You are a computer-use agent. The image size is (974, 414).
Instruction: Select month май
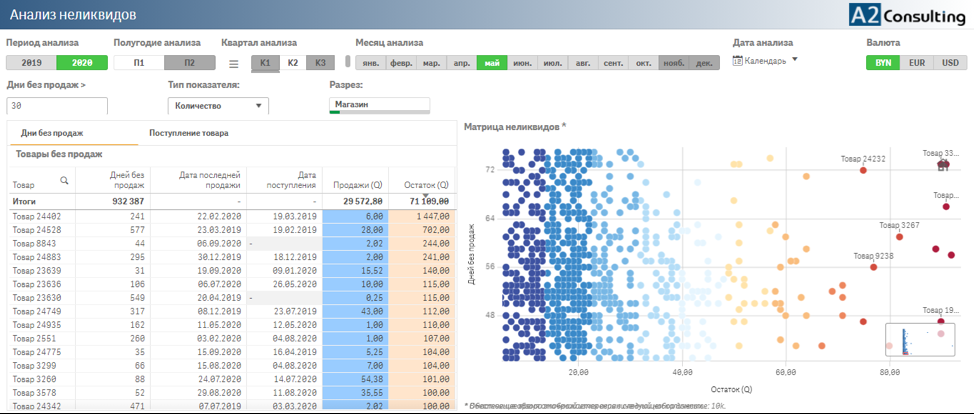pyautogui.click(x=492, y=63)
